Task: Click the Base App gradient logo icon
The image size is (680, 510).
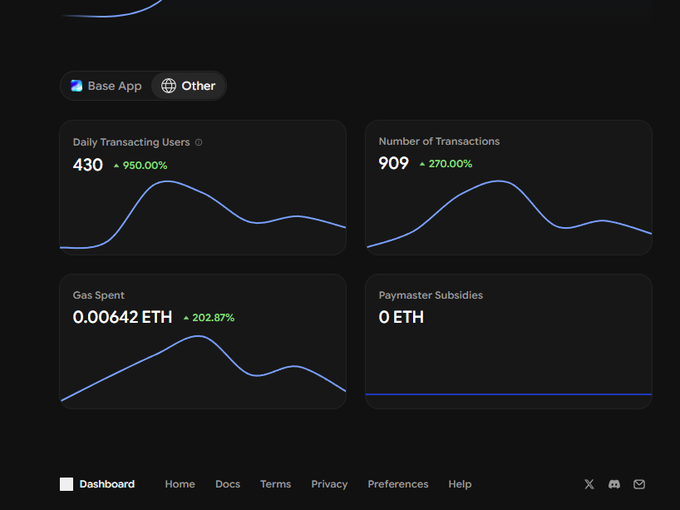Action: tap(77, 86)
